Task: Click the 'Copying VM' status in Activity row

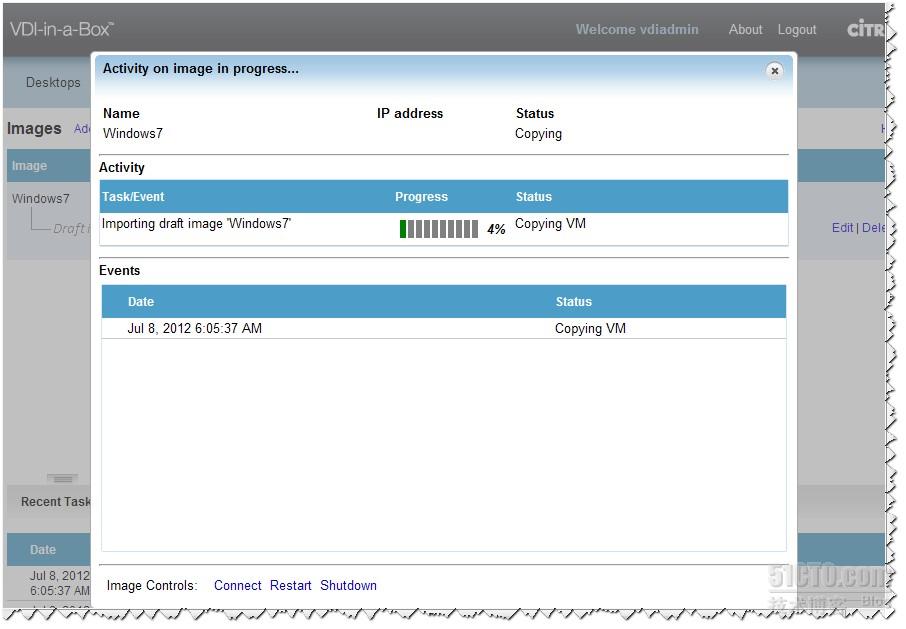Action: coord(550,224)
